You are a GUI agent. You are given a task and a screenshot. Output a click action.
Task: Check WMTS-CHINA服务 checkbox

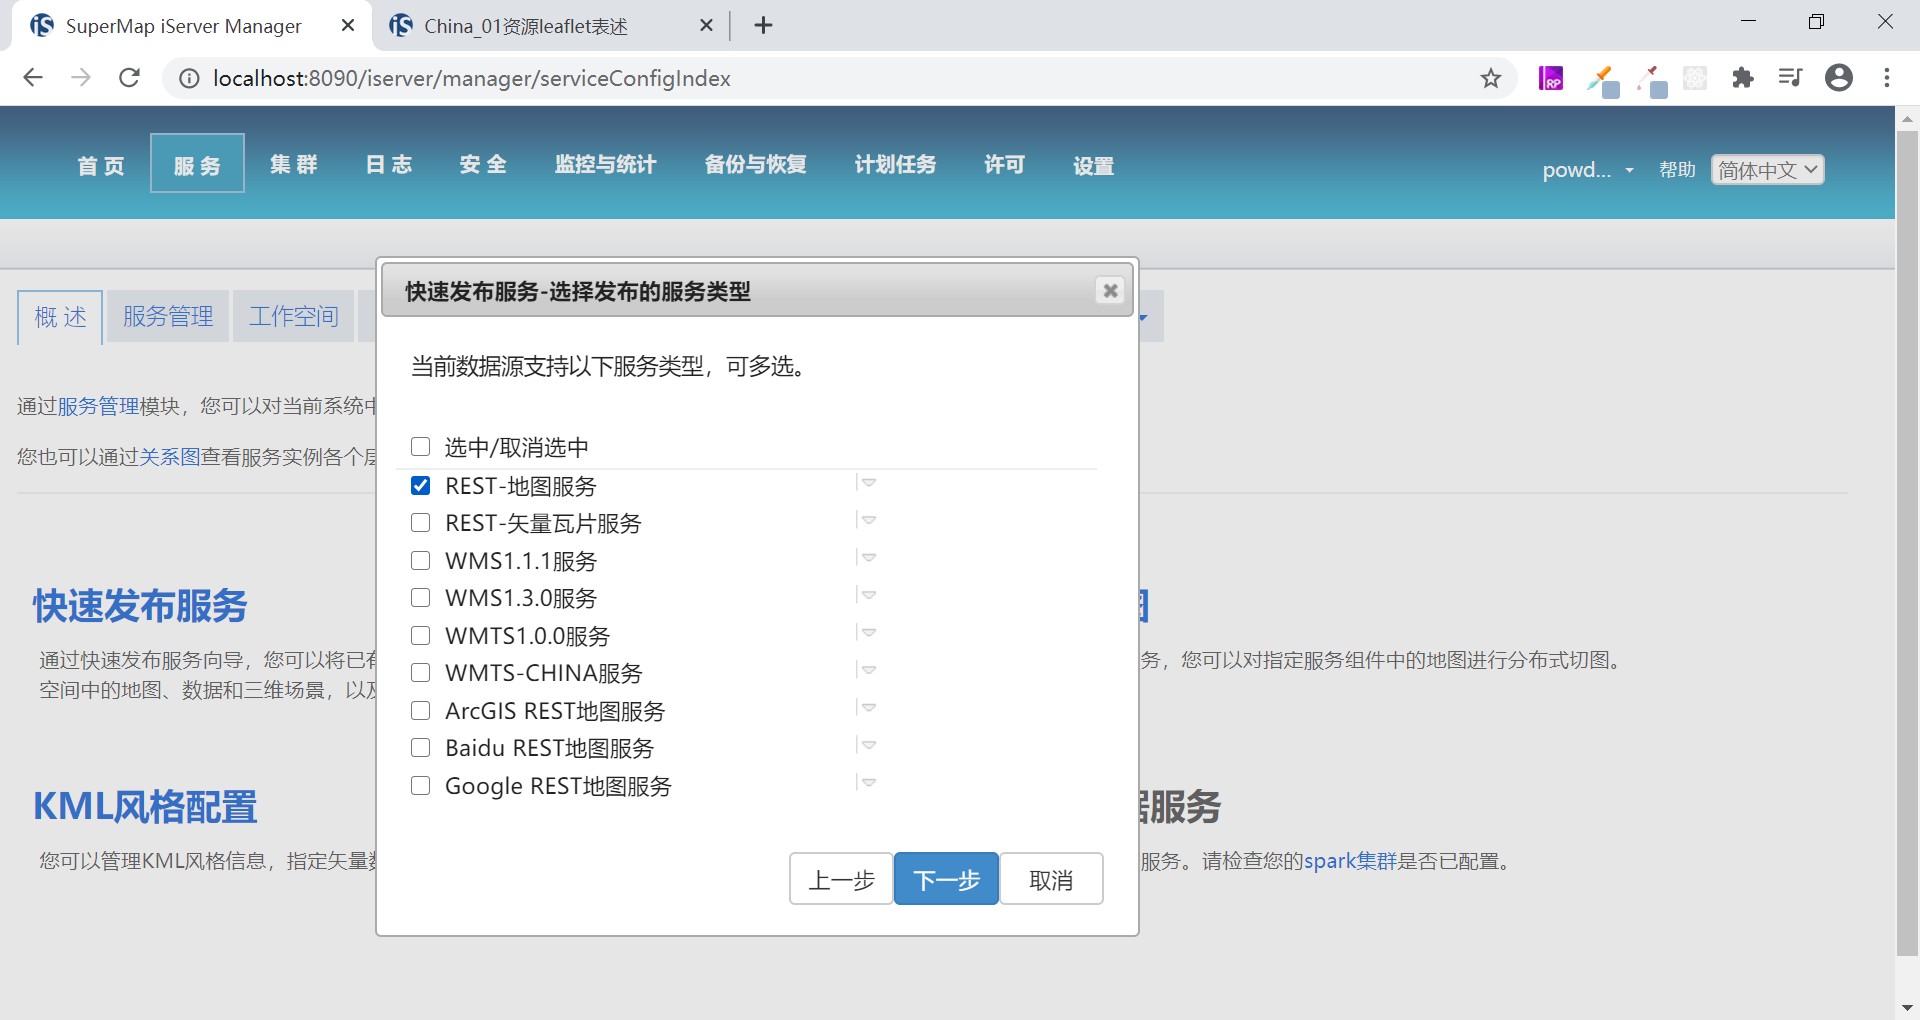421,673
